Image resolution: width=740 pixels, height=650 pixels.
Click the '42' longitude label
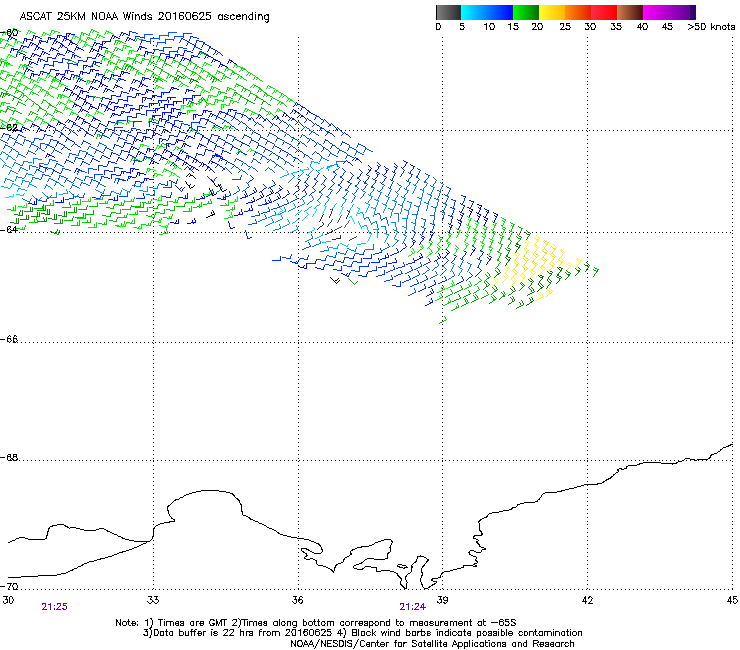point(587,600)
